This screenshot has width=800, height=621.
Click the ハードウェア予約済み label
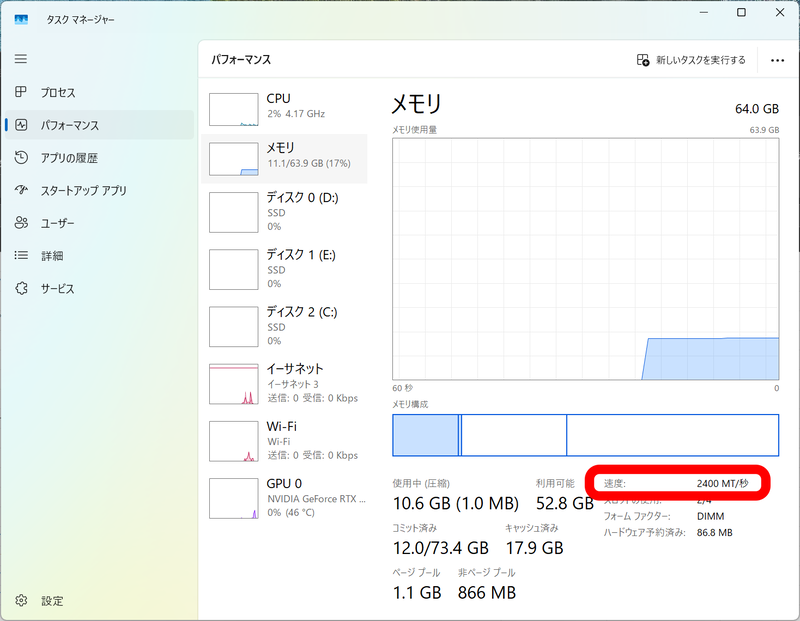pyautogui.click(x=644, y=533)
